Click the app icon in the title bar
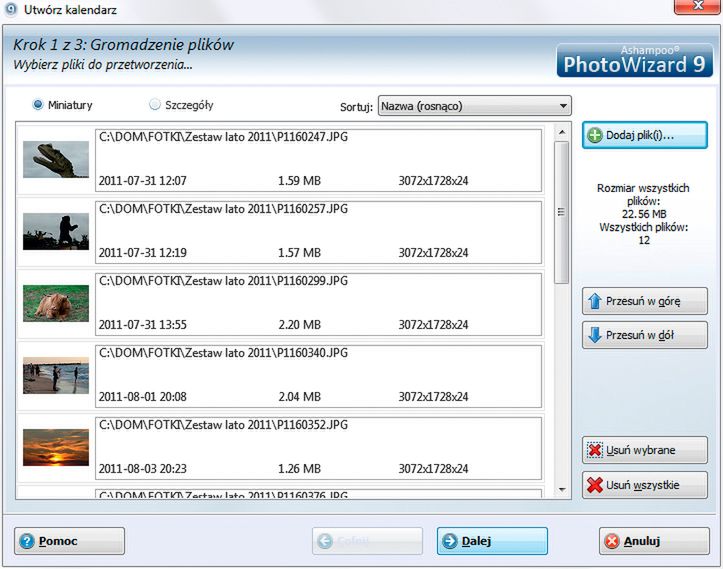This screenshot has width=723, height=569. click(x=11, y=9)
